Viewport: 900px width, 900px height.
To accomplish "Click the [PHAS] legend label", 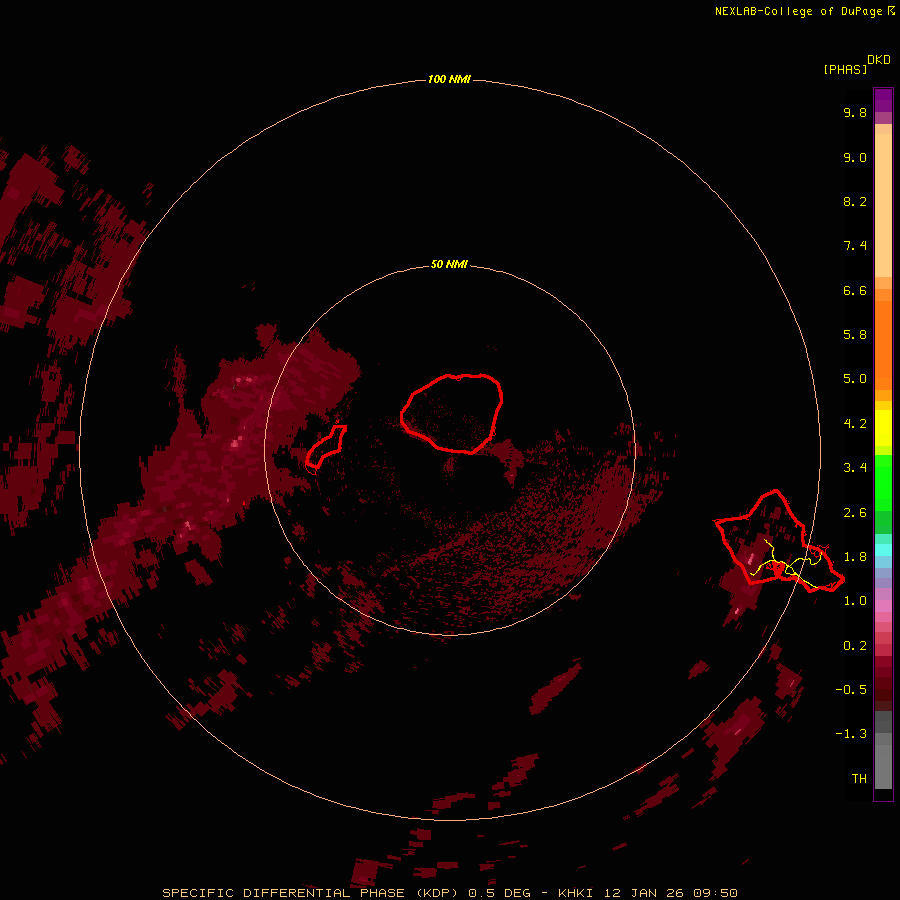I will click(x=845, y=69).
